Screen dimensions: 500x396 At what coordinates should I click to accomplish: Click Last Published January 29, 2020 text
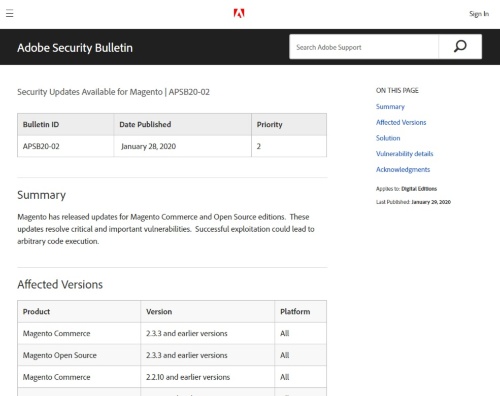point(413,202)
